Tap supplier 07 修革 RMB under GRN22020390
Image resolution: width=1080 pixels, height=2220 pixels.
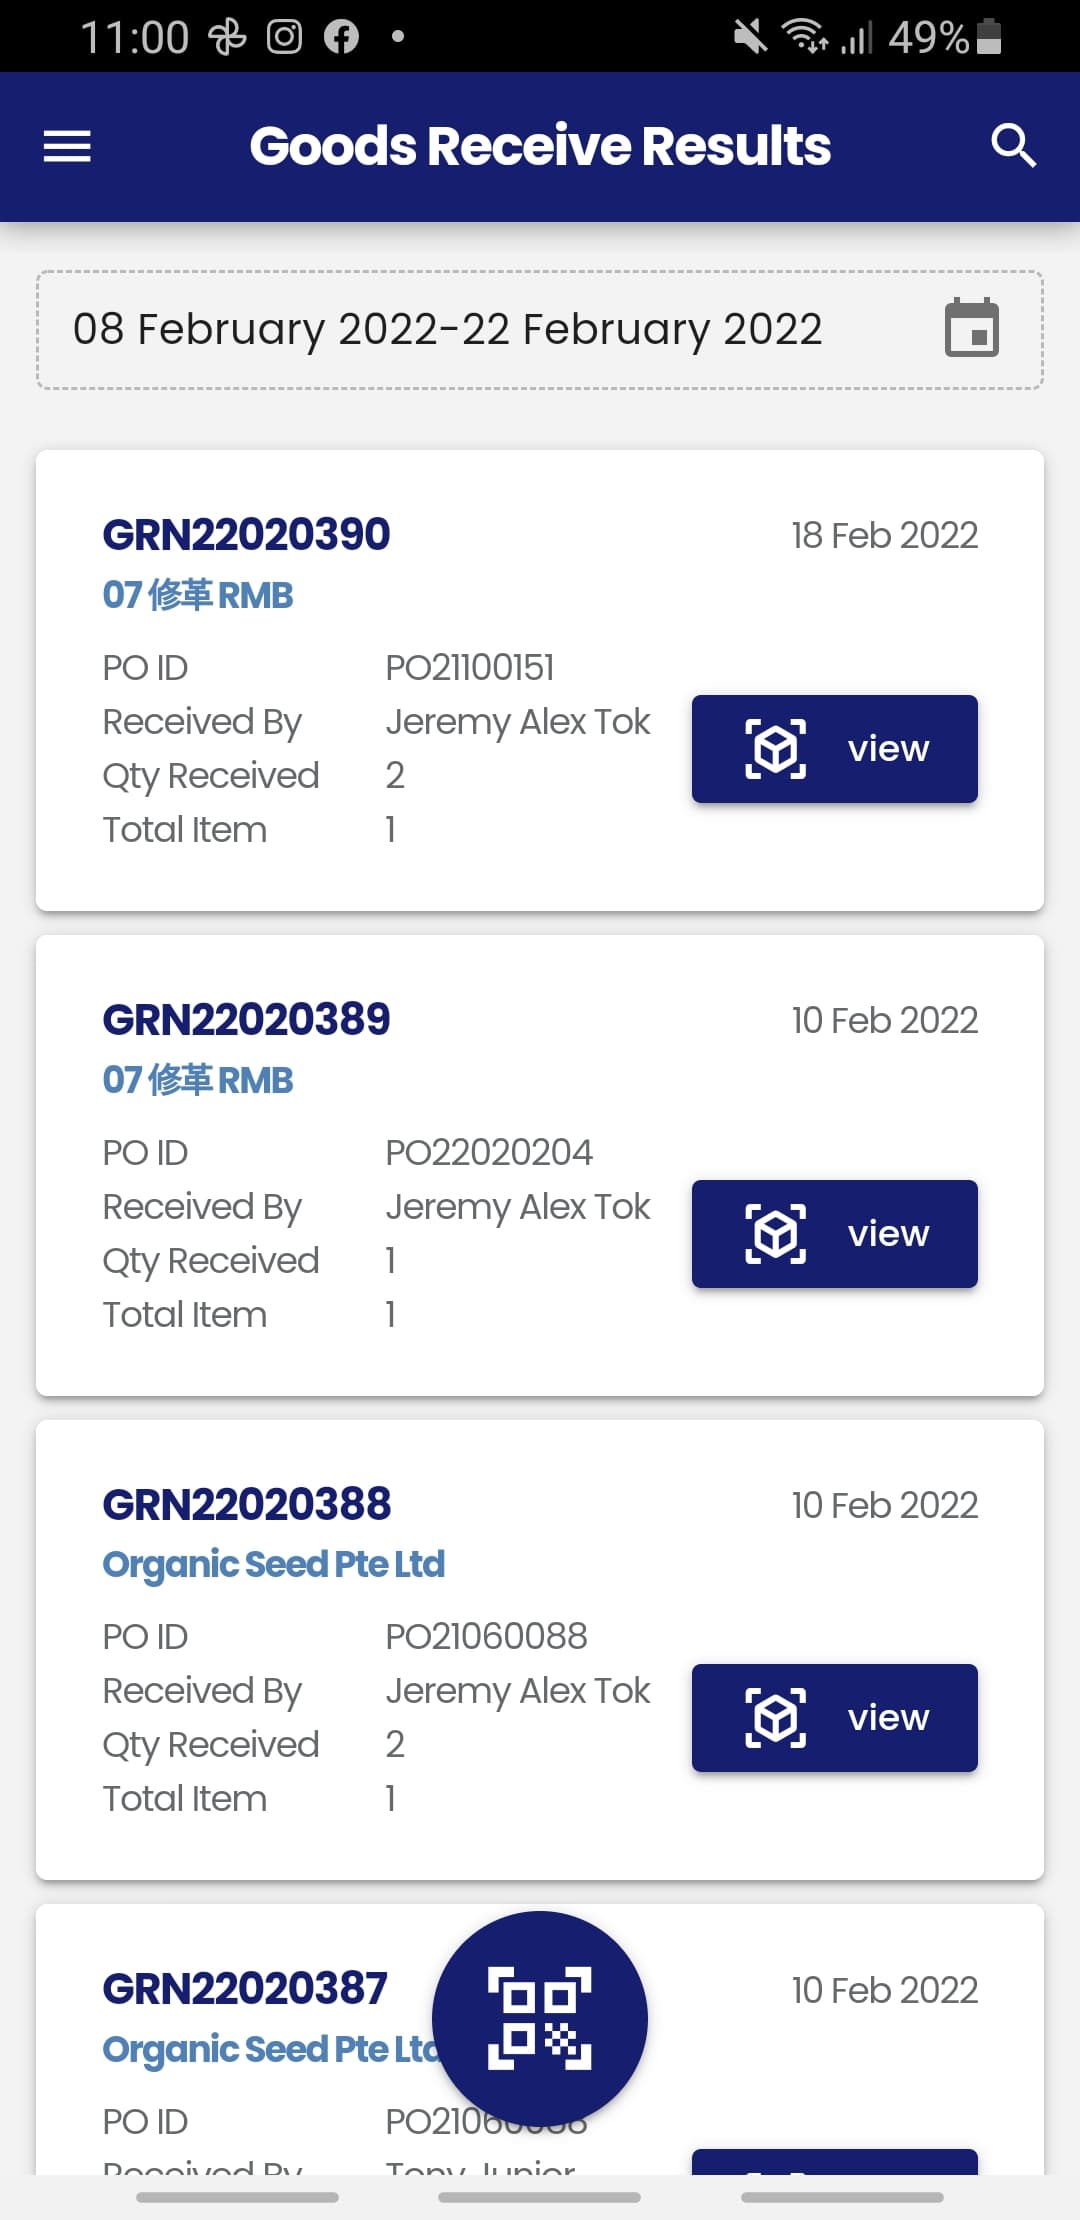click(x=198, y=595)
